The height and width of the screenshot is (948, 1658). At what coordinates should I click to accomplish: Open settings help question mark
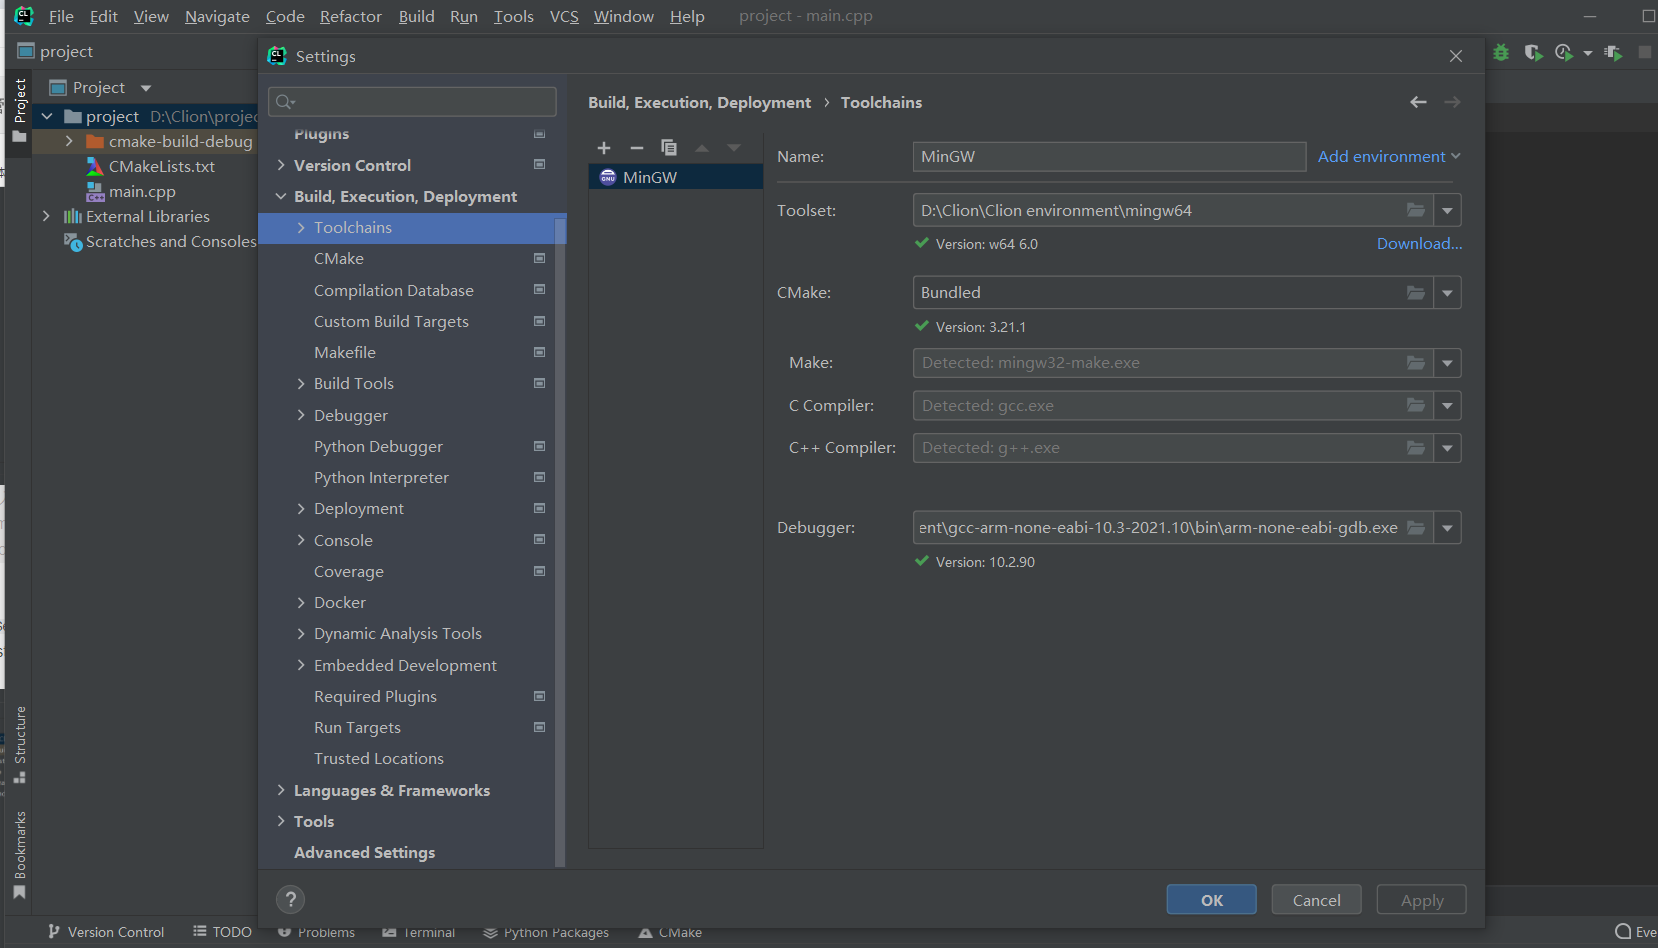point(290,899)
